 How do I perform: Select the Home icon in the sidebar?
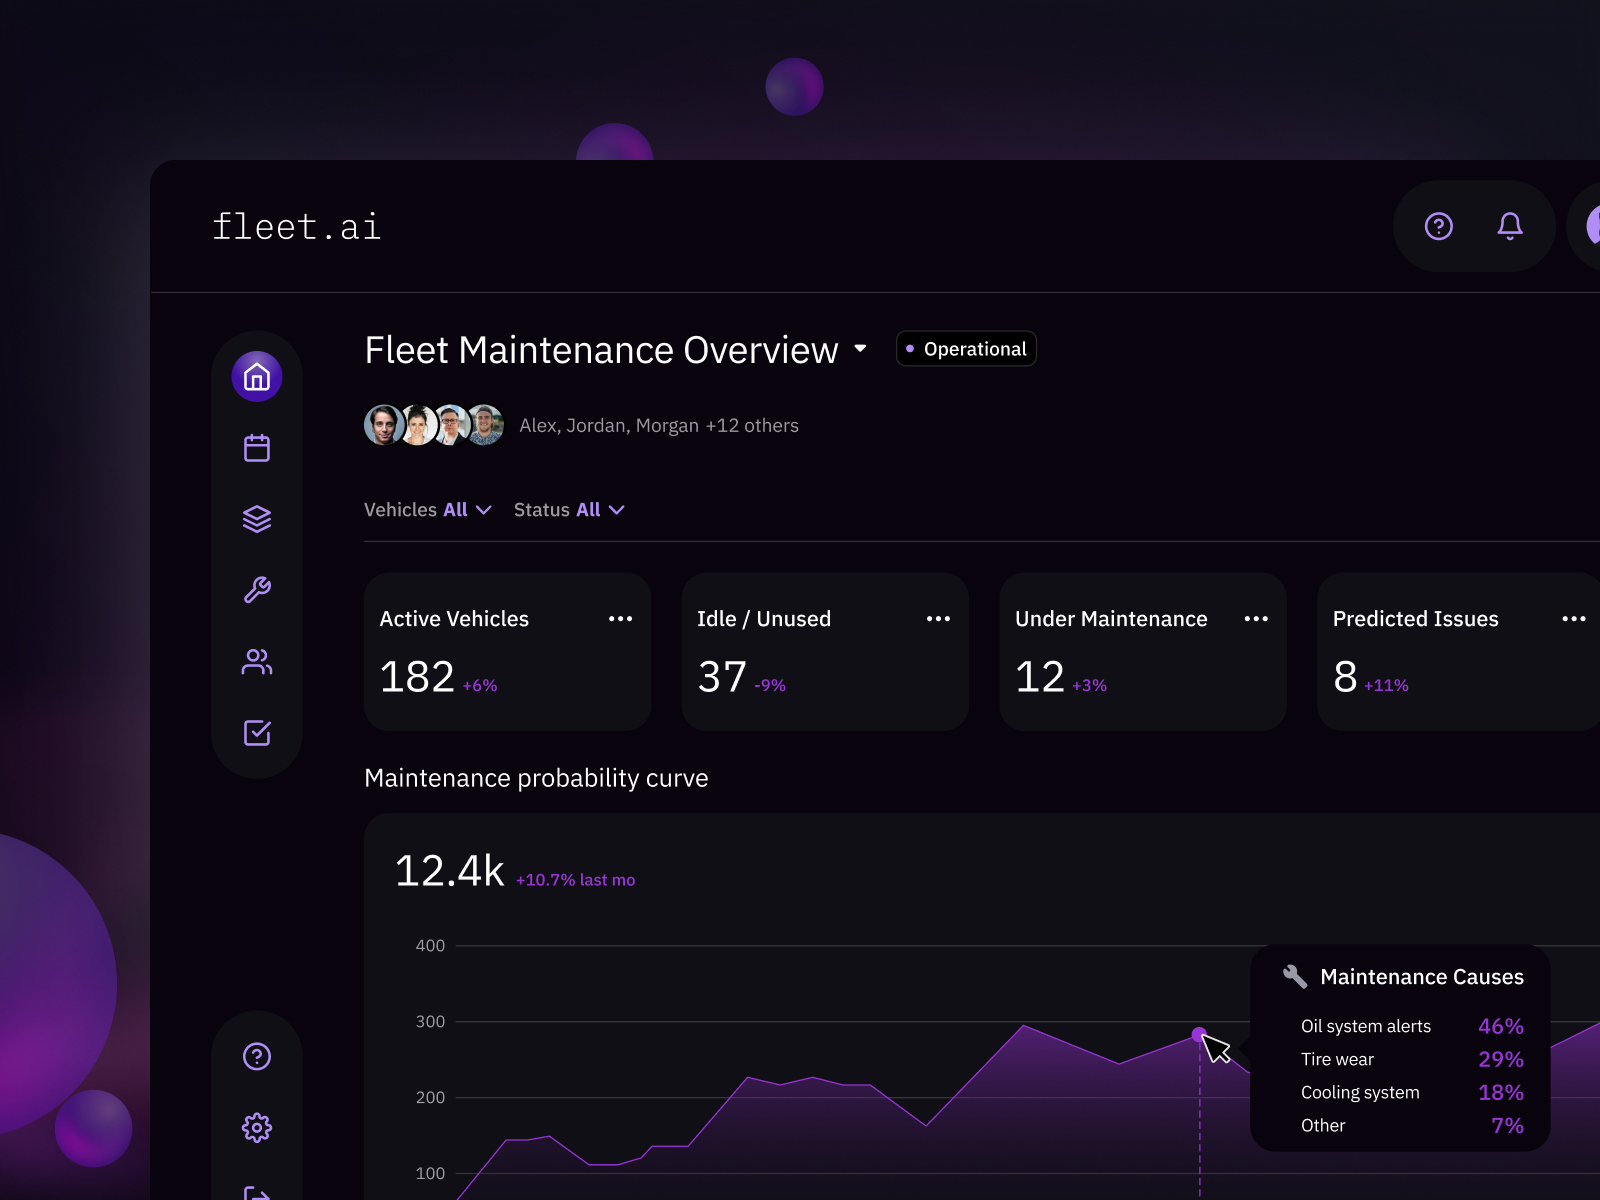pyautogui.click(x=257, y=377)
